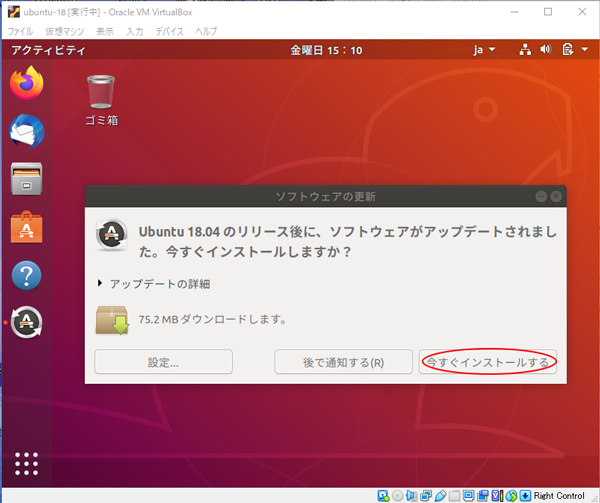Open the ヘルプ menu
Viewport: 600px width, 503px height.
click(206, 31)
